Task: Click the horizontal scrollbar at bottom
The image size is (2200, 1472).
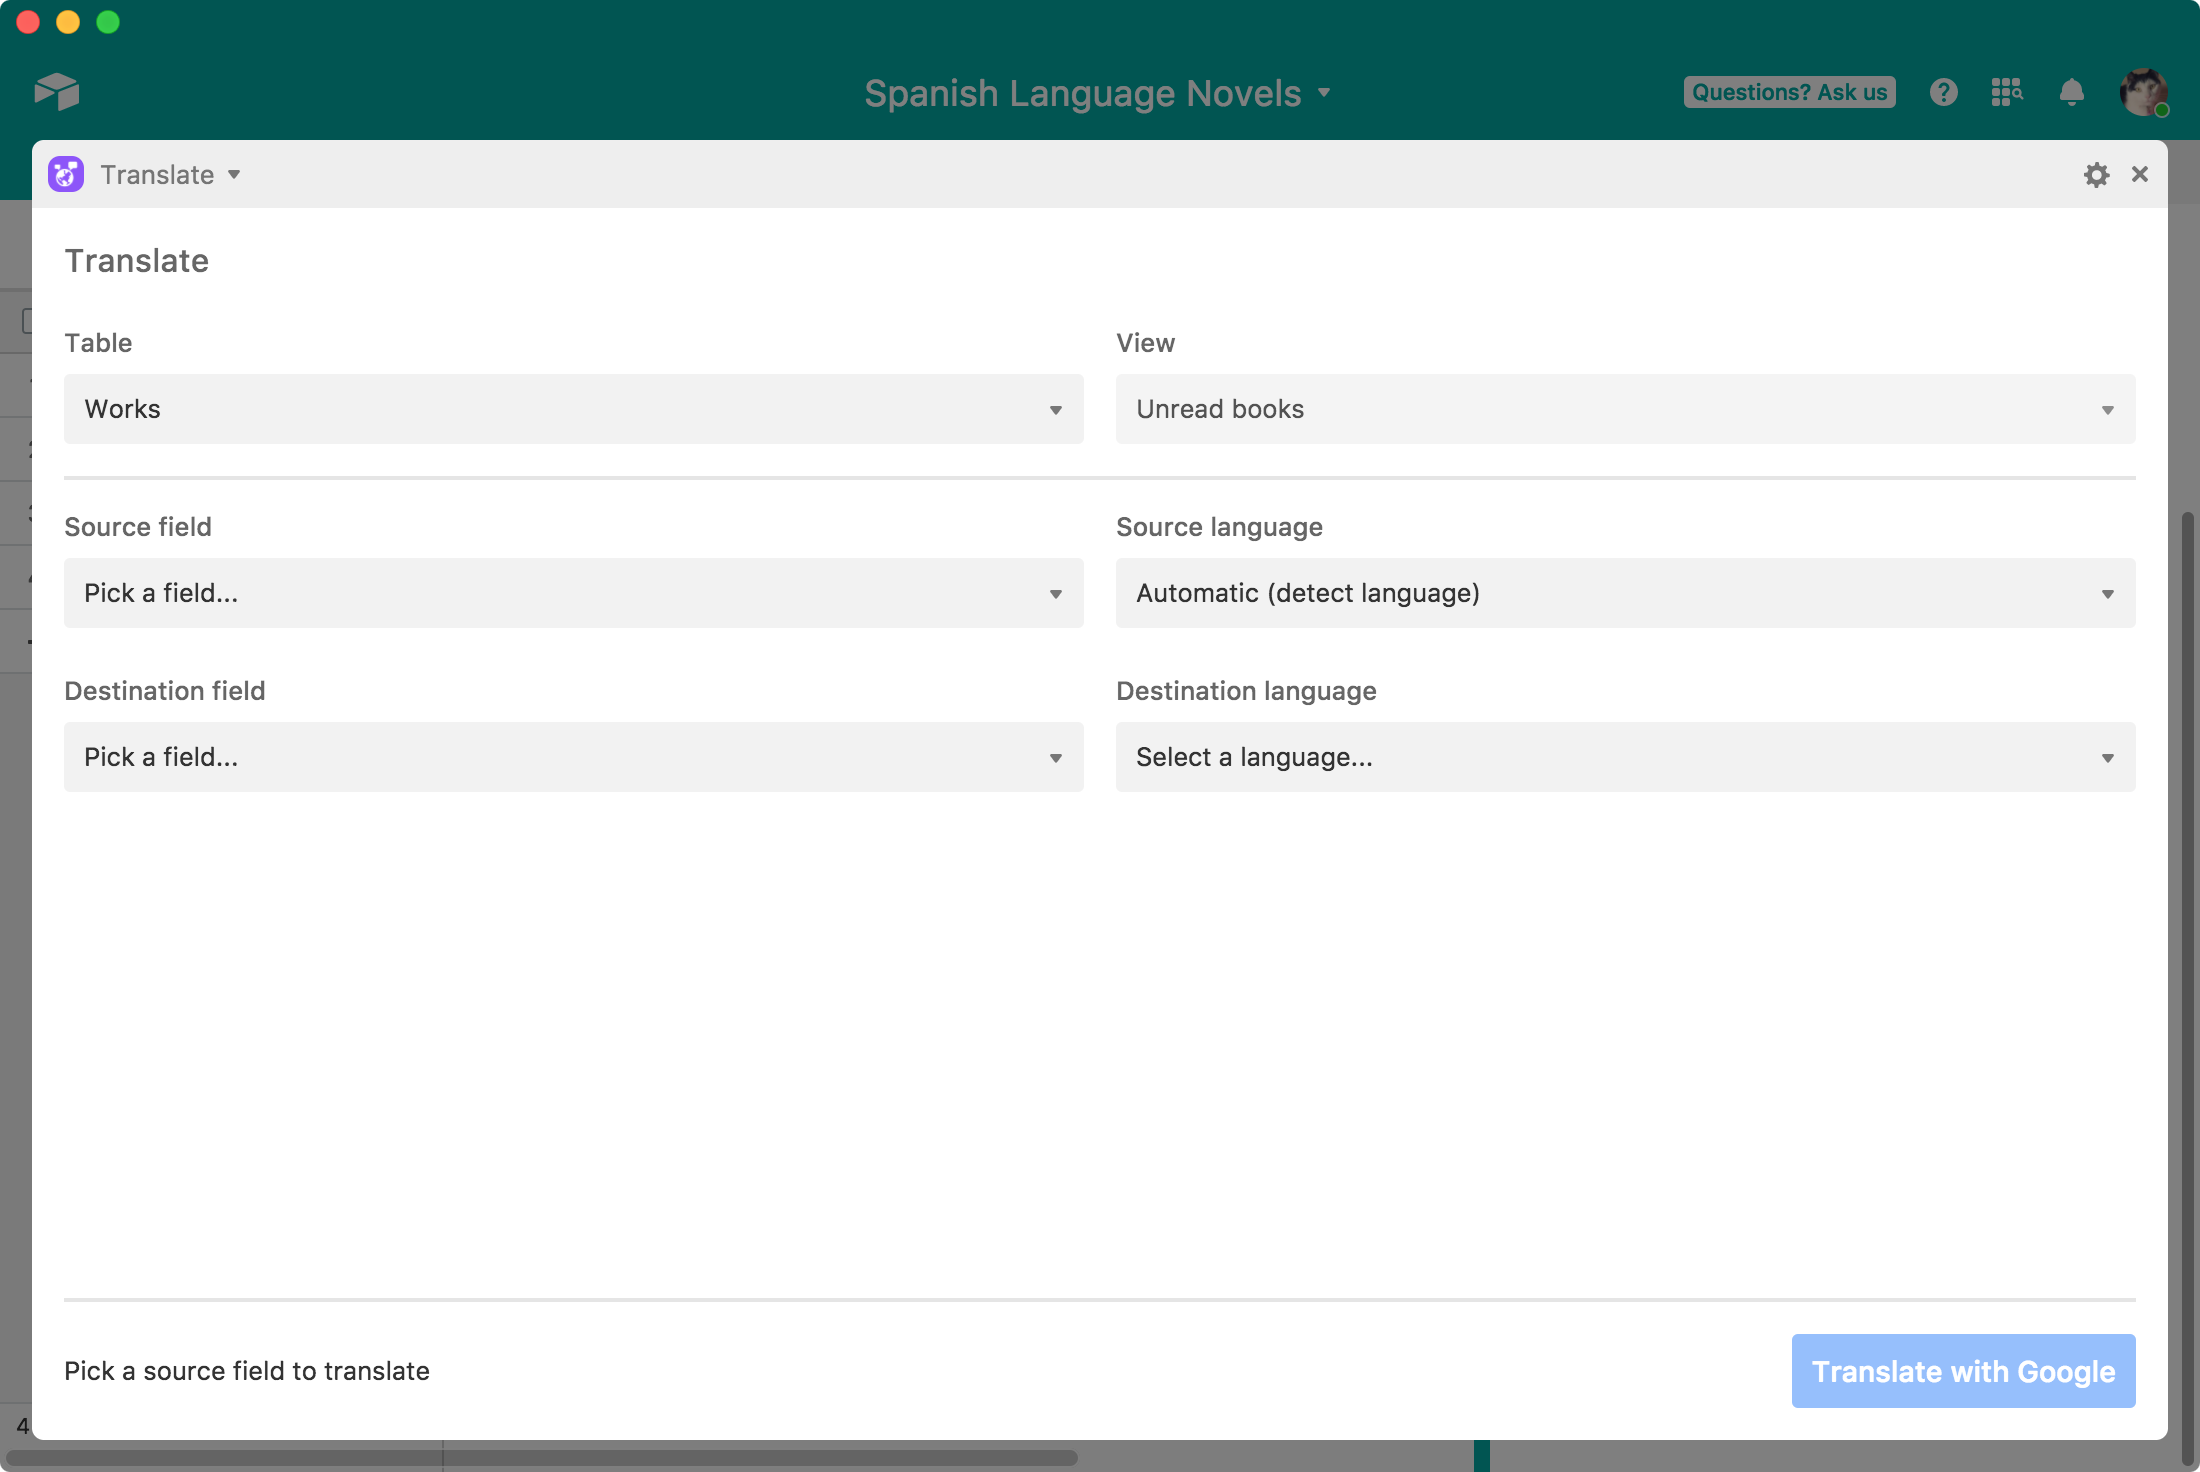Action: (x=542, y=1458)
